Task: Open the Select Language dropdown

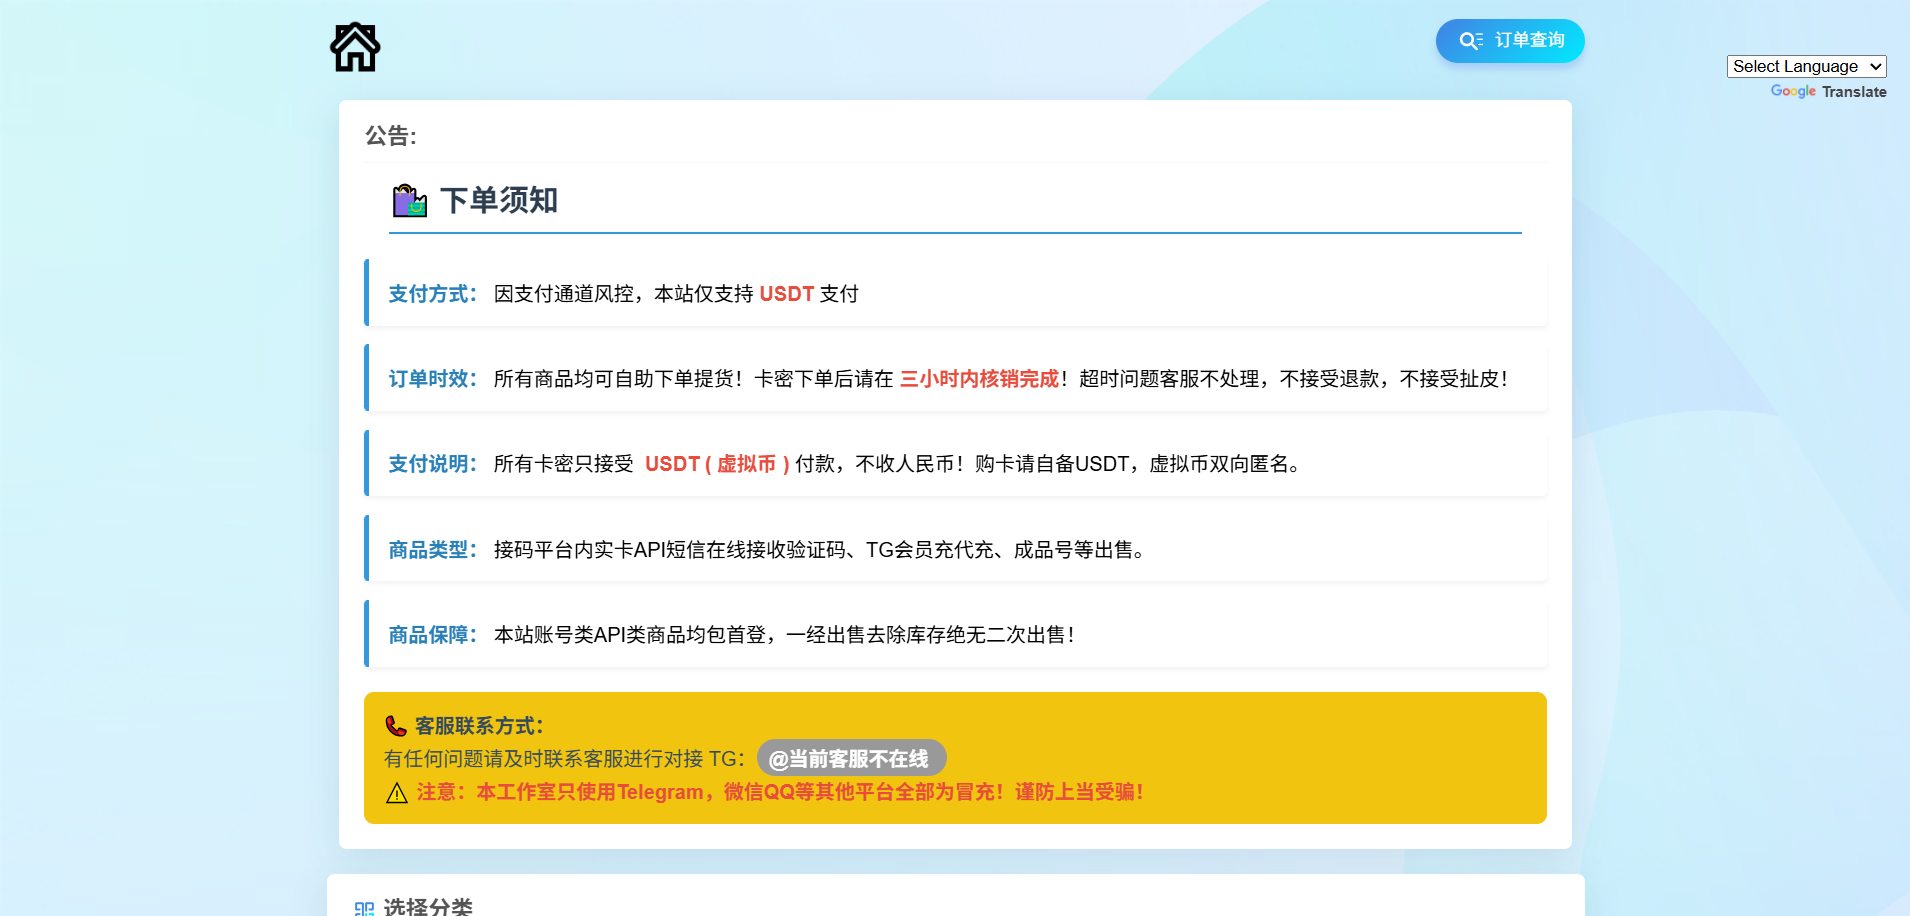Action: [x=1806, y=66]
